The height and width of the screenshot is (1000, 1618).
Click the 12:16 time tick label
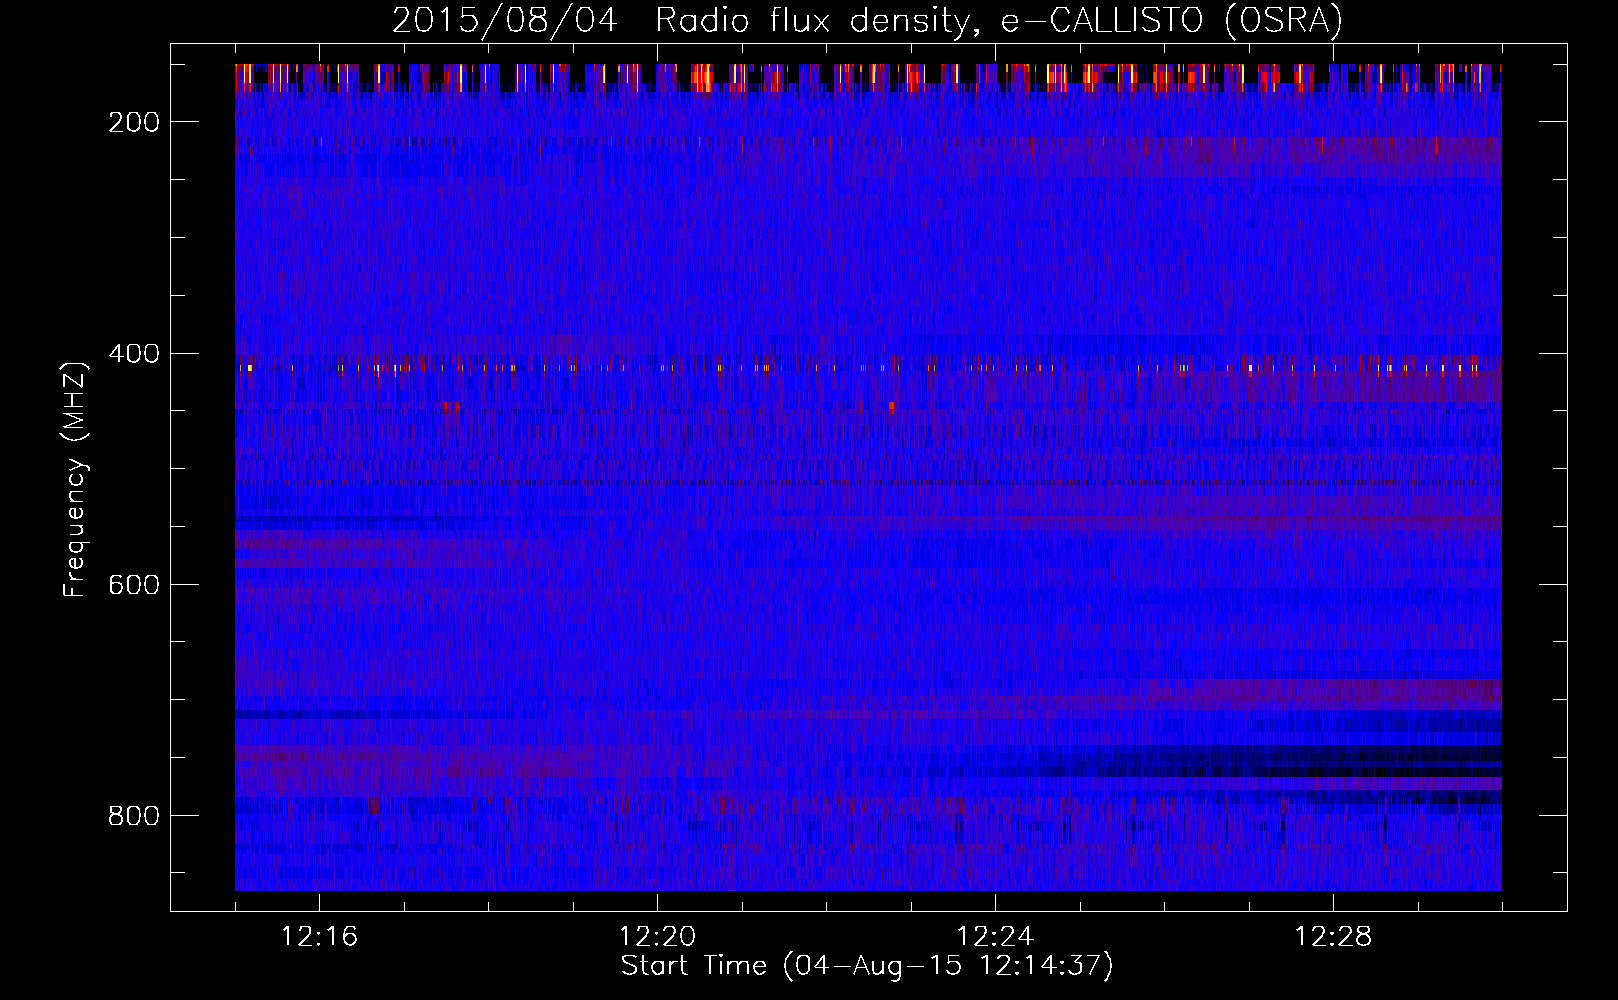click(x=319, y=937)
